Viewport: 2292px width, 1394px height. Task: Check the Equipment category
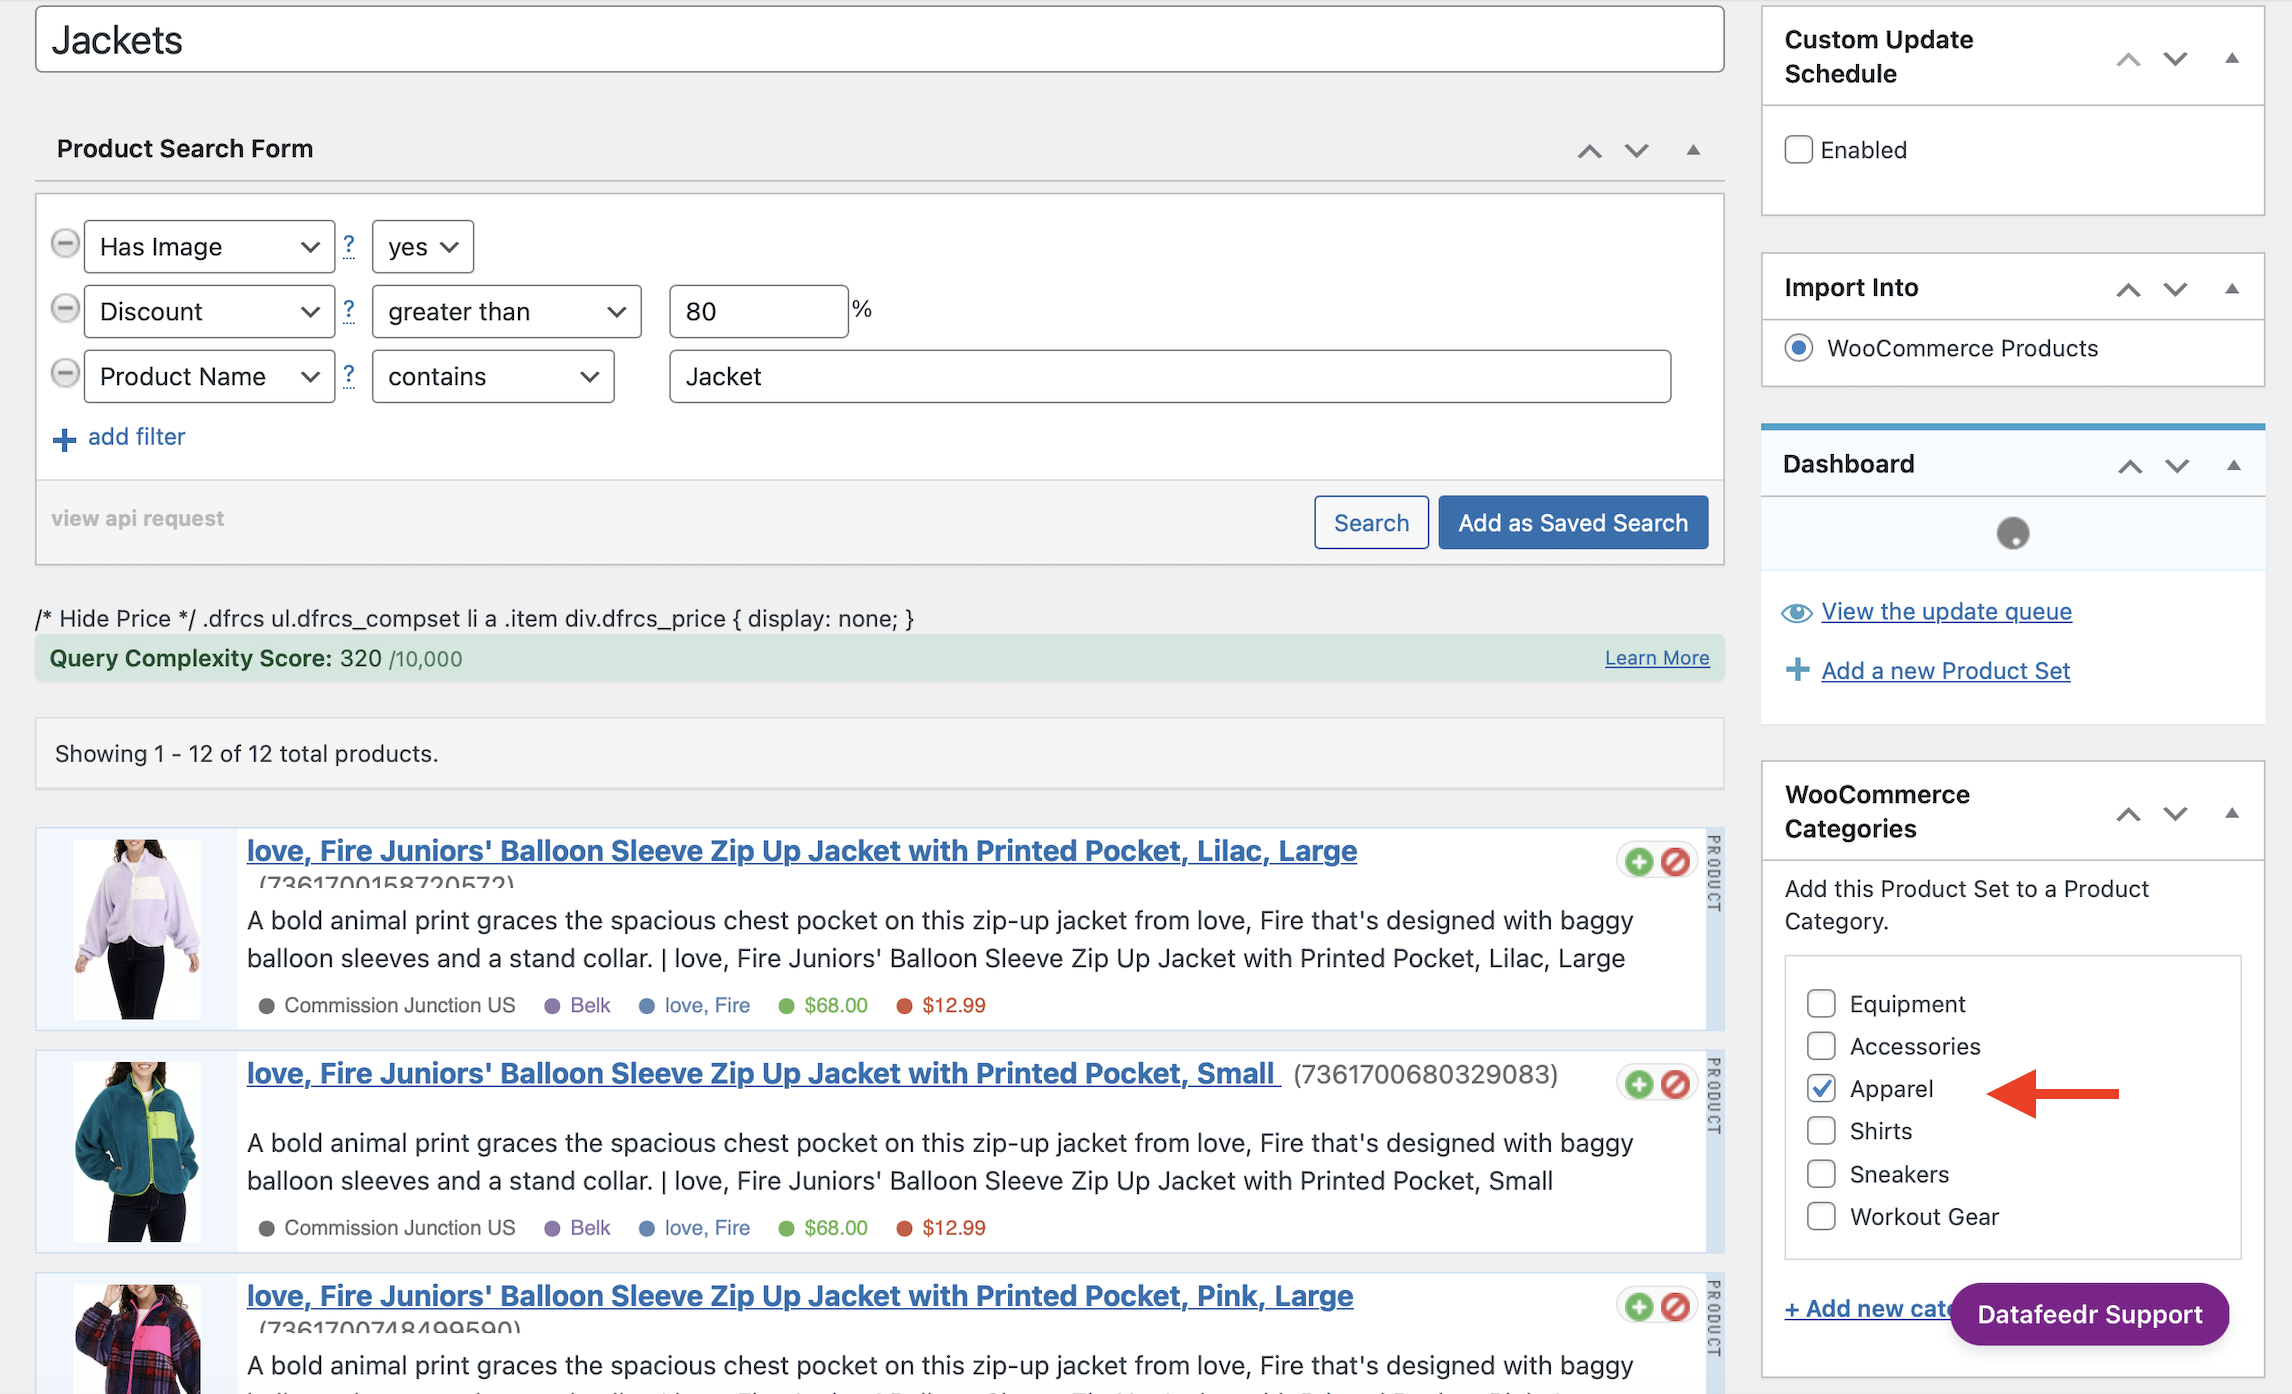pyautogui.click(x=1821, y=1003)
